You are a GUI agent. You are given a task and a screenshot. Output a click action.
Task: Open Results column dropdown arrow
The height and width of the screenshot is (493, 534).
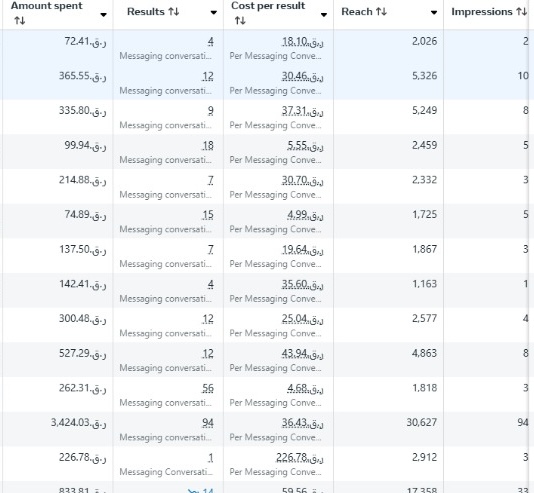coord(214,13)
